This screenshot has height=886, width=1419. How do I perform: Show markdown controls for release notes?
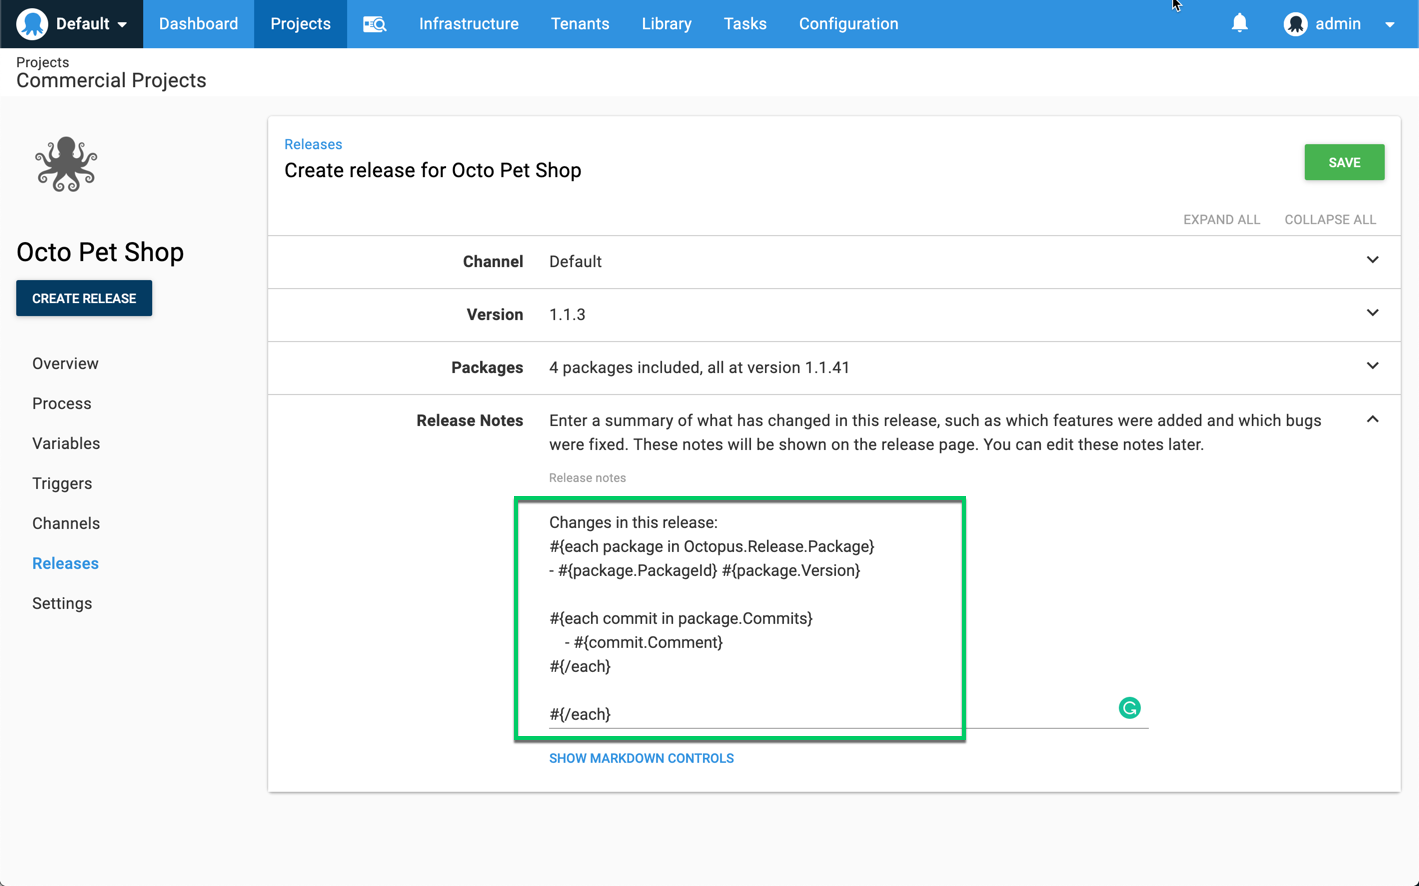641,758
